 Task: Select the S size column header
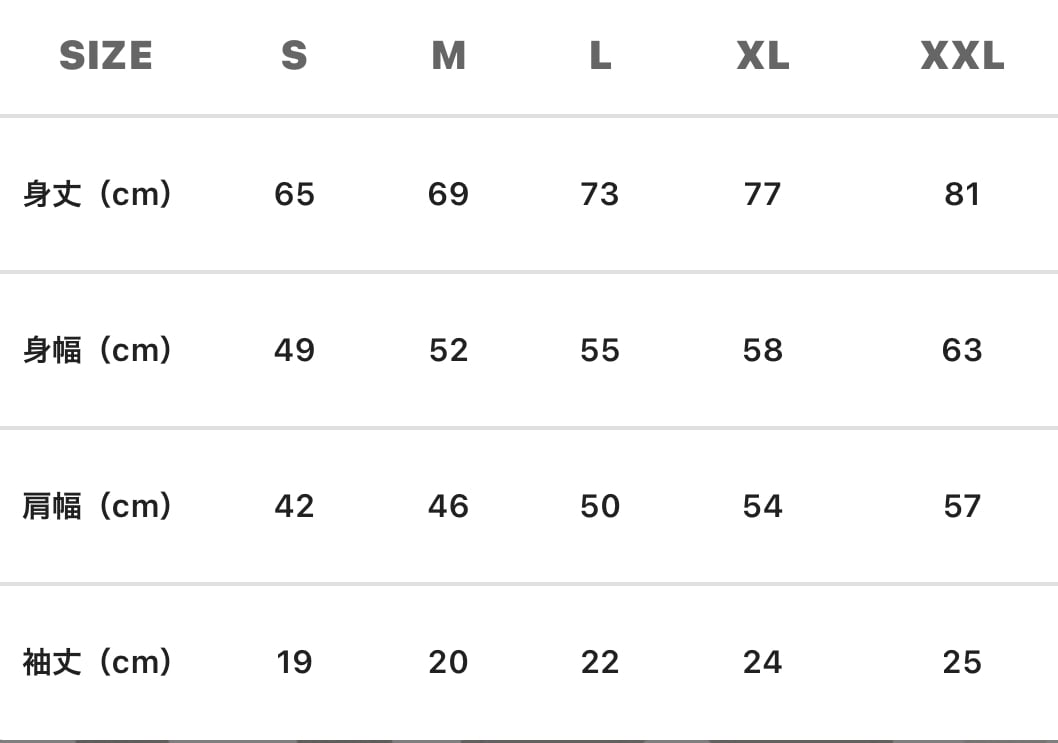click(294, 56)
